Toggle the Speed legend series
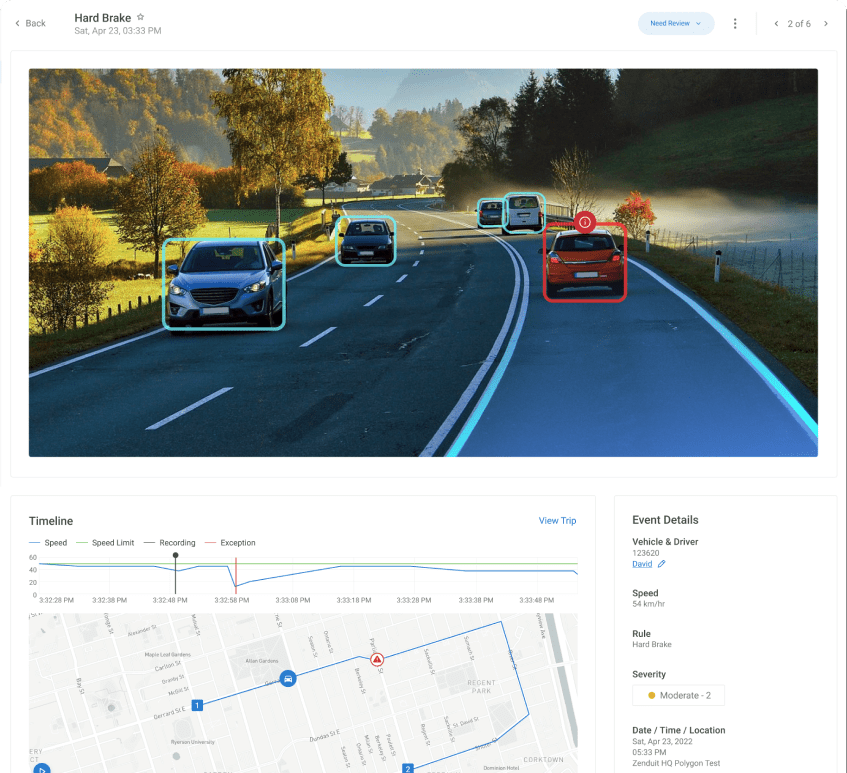 (48, 542)
